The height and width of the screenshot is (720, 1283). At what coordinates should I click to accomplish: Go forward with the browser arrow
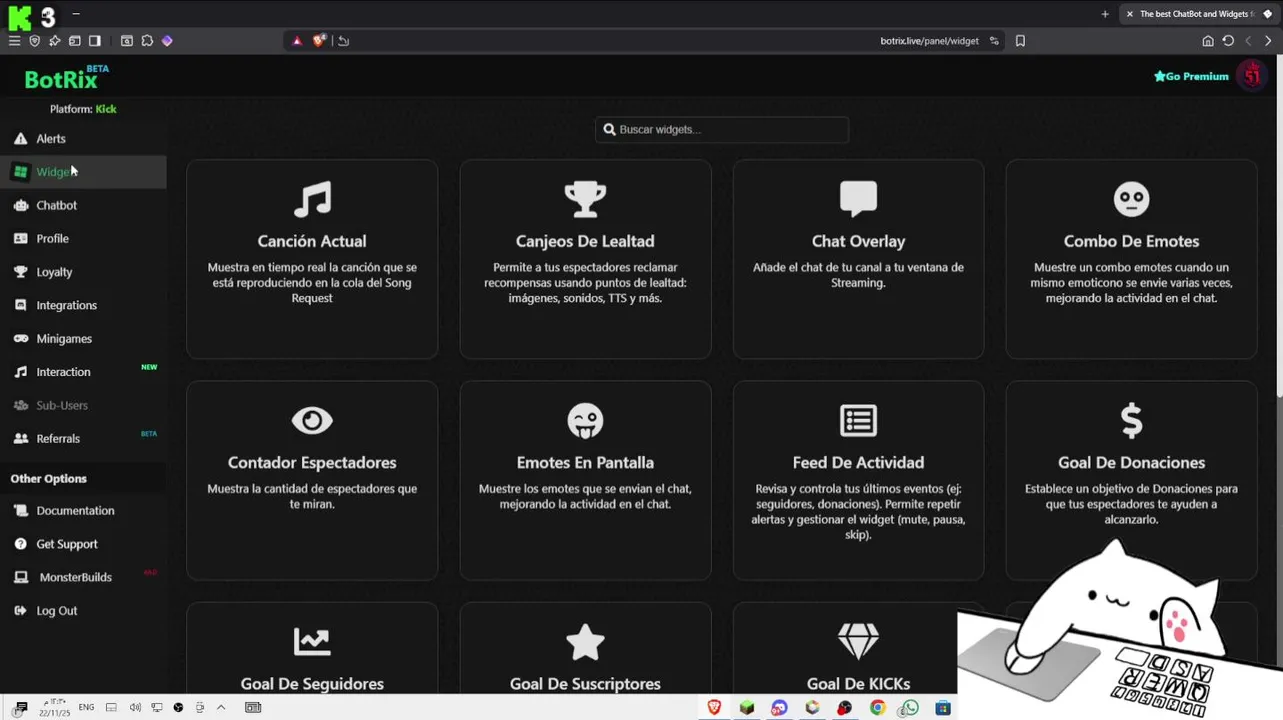click(1268, 41)
